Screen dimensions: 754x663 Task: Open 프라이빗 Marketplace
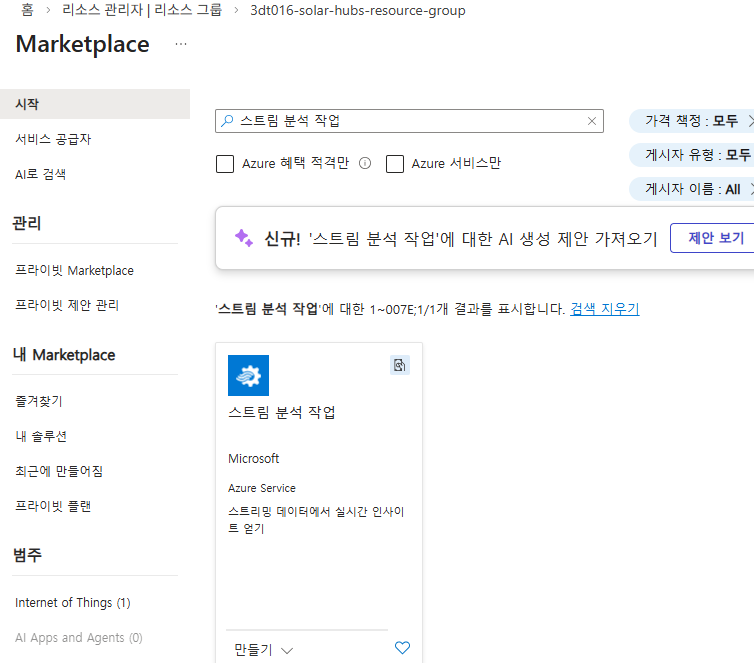tap(74, 271)
